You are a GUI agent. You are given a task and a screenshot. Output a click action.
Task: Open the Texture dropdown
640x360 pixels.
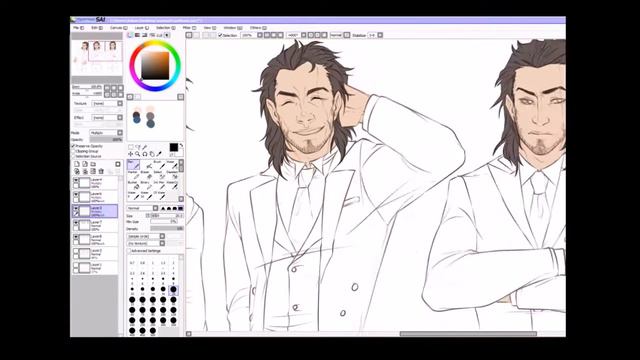(107, 104)
